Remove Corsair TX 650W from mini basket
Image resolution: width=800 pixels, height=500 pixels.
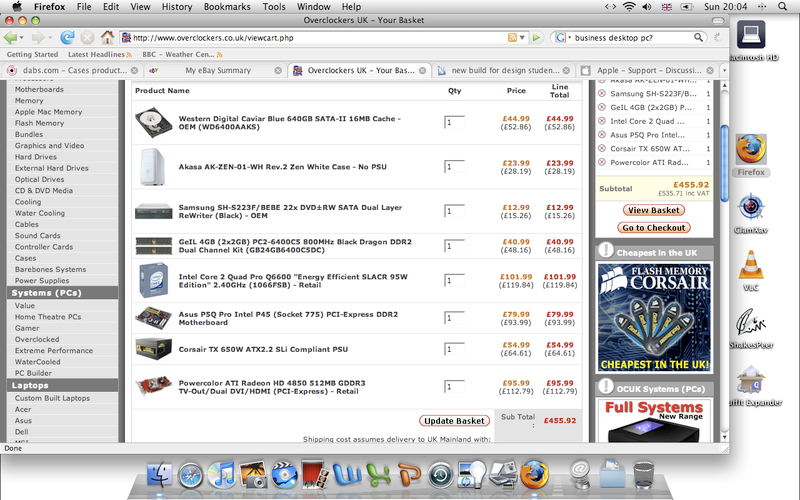click(602, 148)
